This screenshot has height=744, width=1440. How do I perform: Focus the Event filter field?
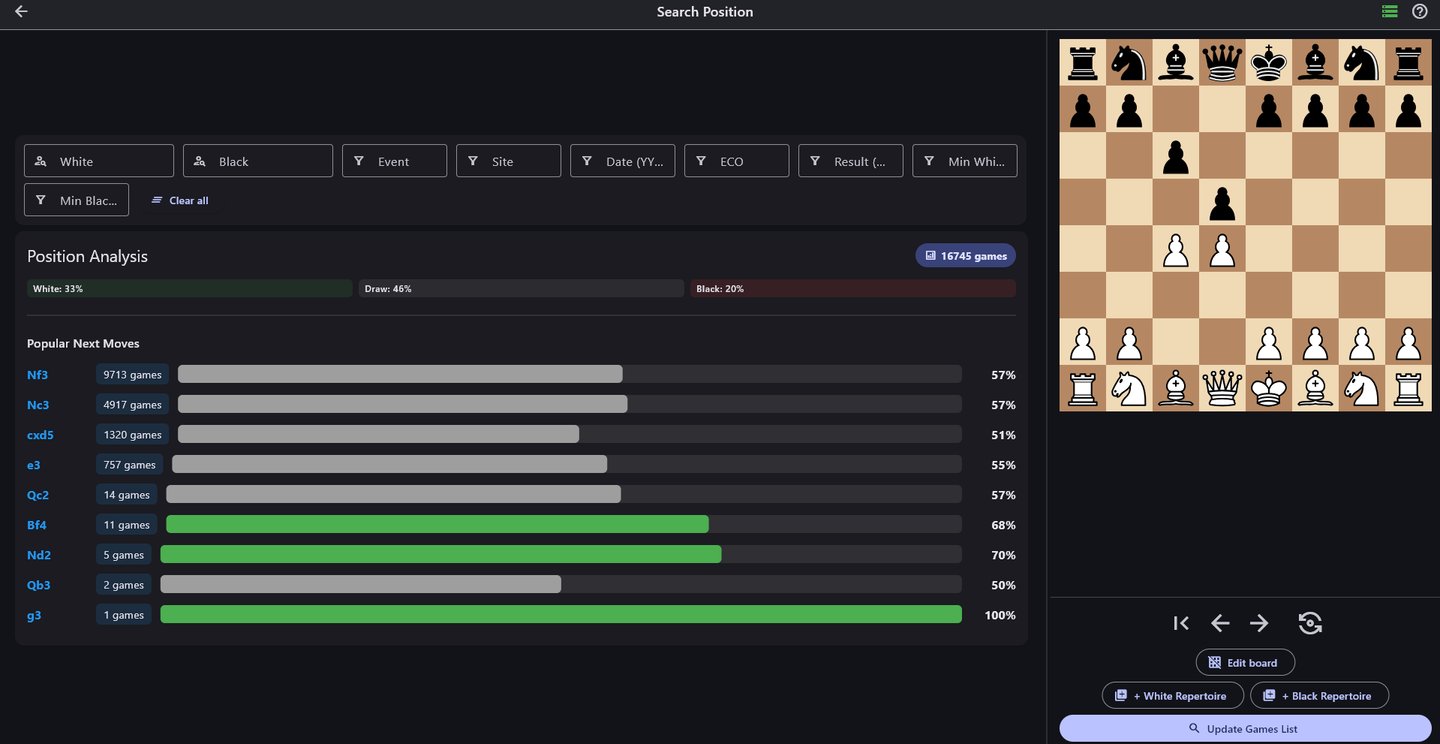[394, 161]
